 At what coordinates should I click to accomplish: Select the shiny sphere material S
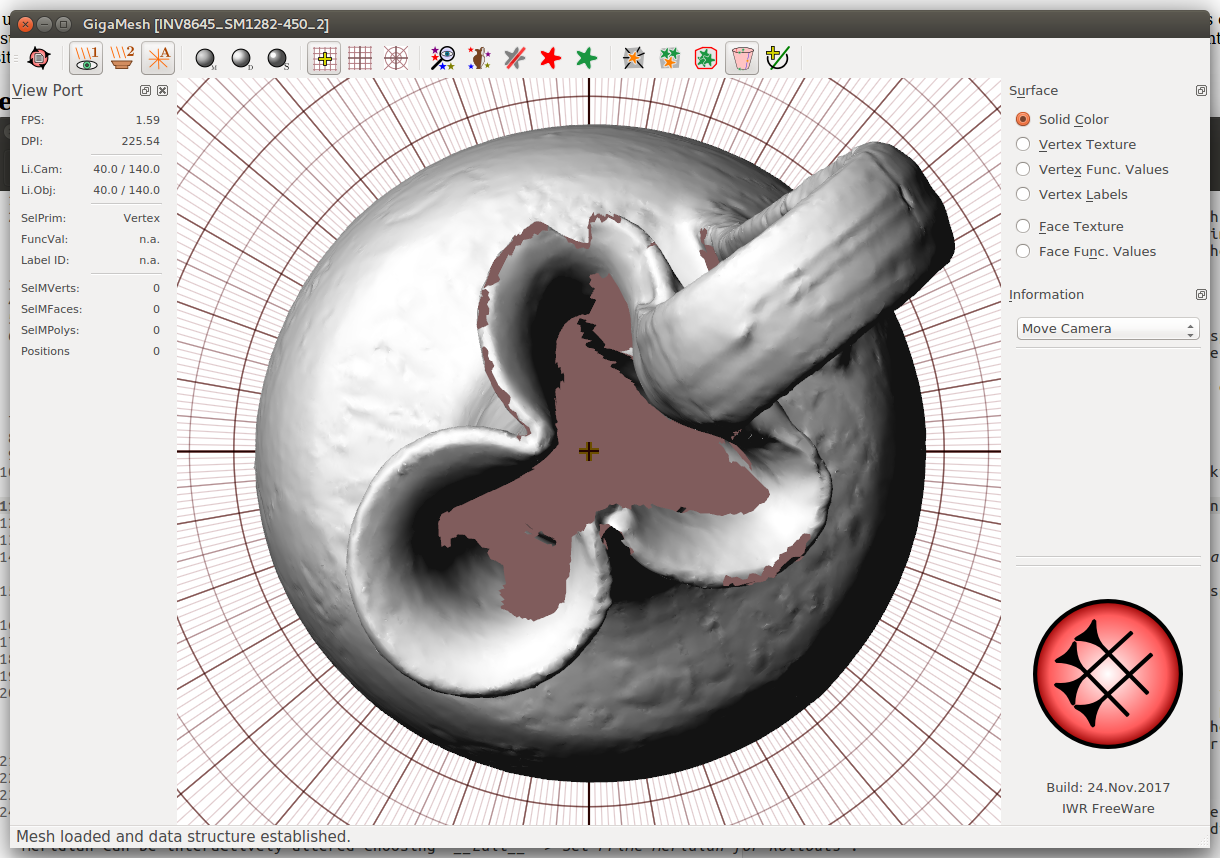coord(278,58)
